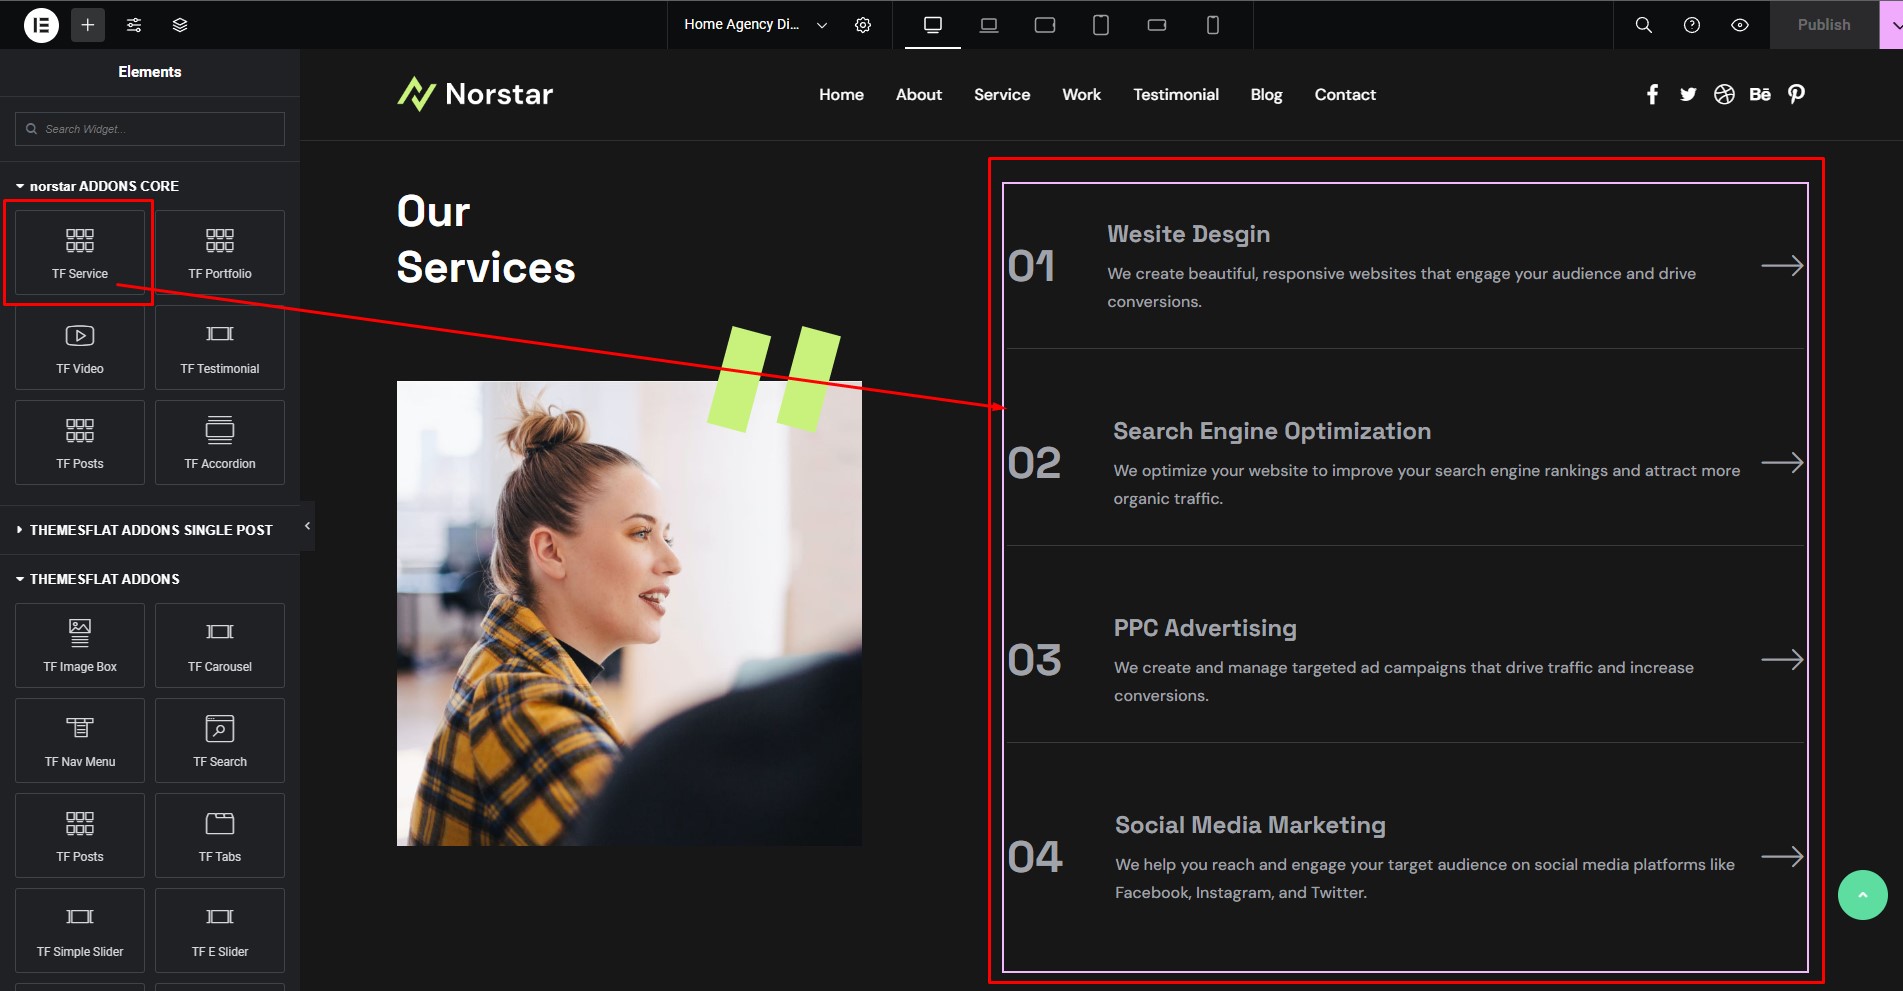The width and height of the screenshot is (1903, 991).
Task: Click arrow next to Social Media Marketing
Action: (1782, 857)
